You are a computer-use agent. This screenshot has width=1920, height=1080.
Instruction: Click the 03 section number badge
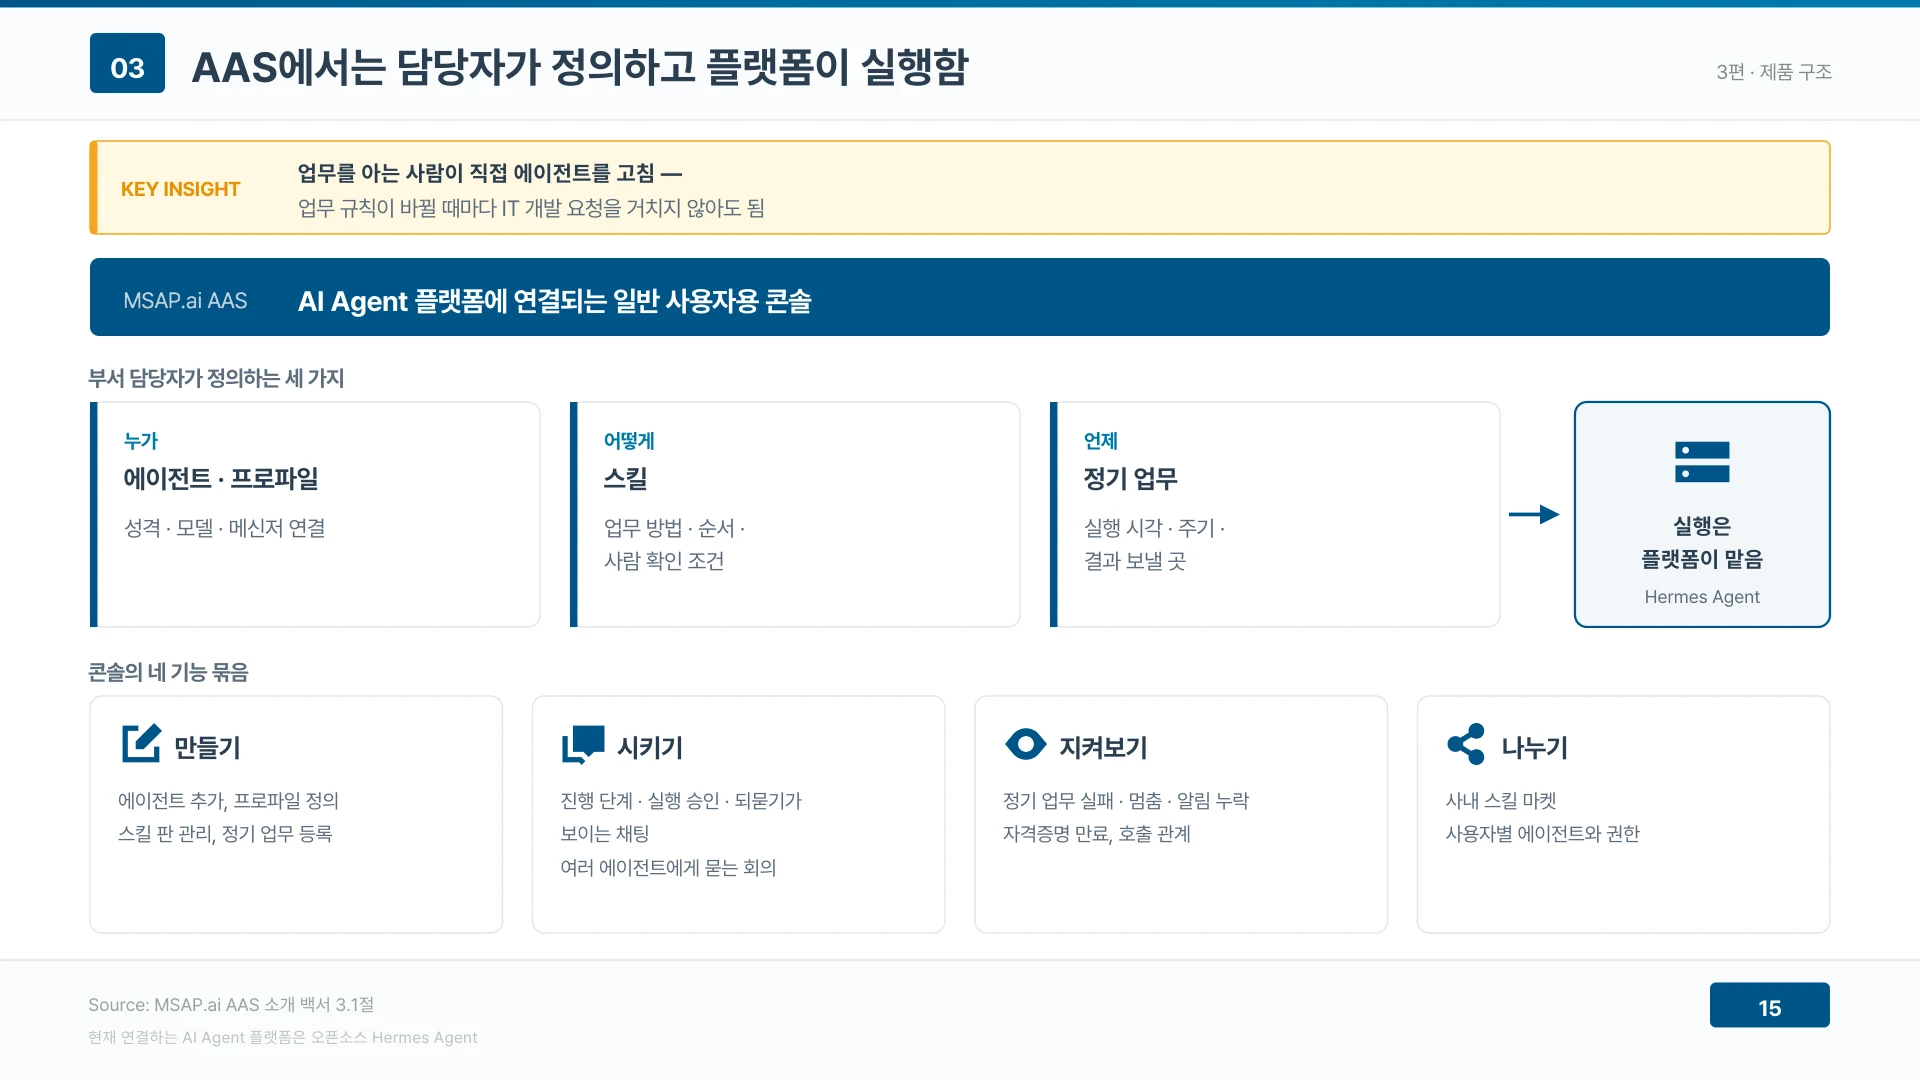click(127, 63)
